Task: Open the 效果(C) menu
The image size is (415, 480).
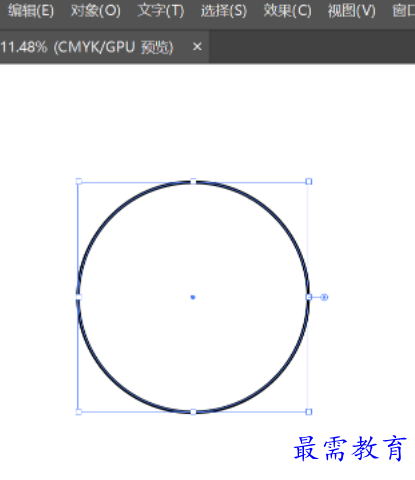Action: (287, 11)
